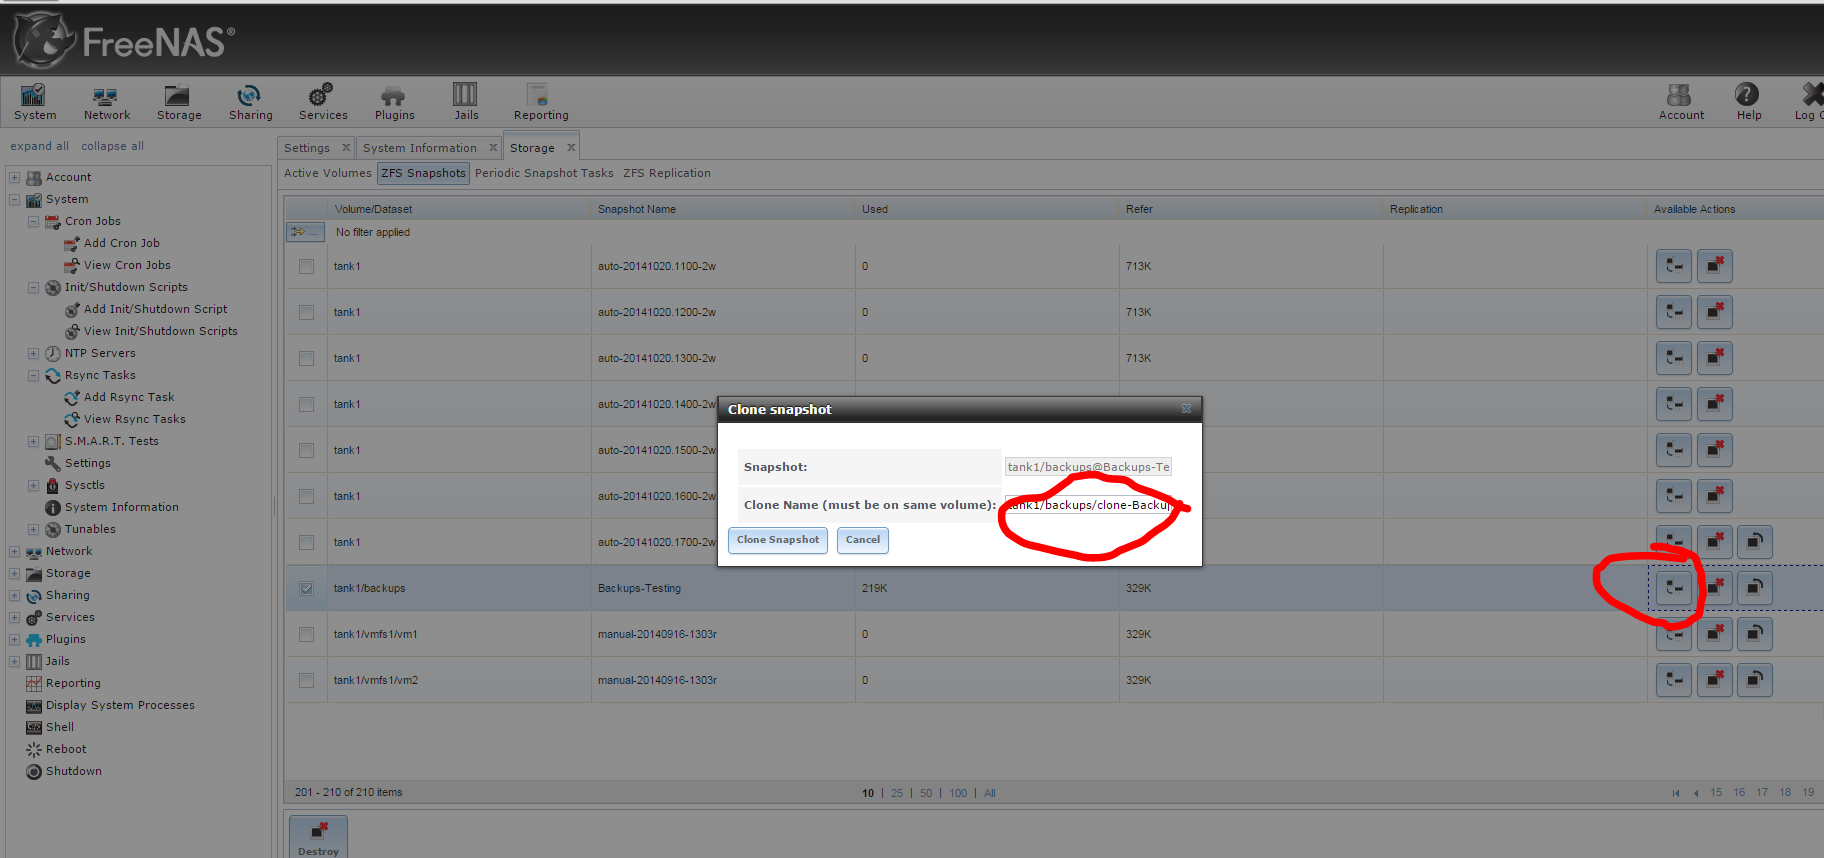Image resolution: width=1824 pixels, height=858 pixels.
Task: Rollback the tank1/vmfs1/vm1 snapshot
Action: (x=1754, y=634)
